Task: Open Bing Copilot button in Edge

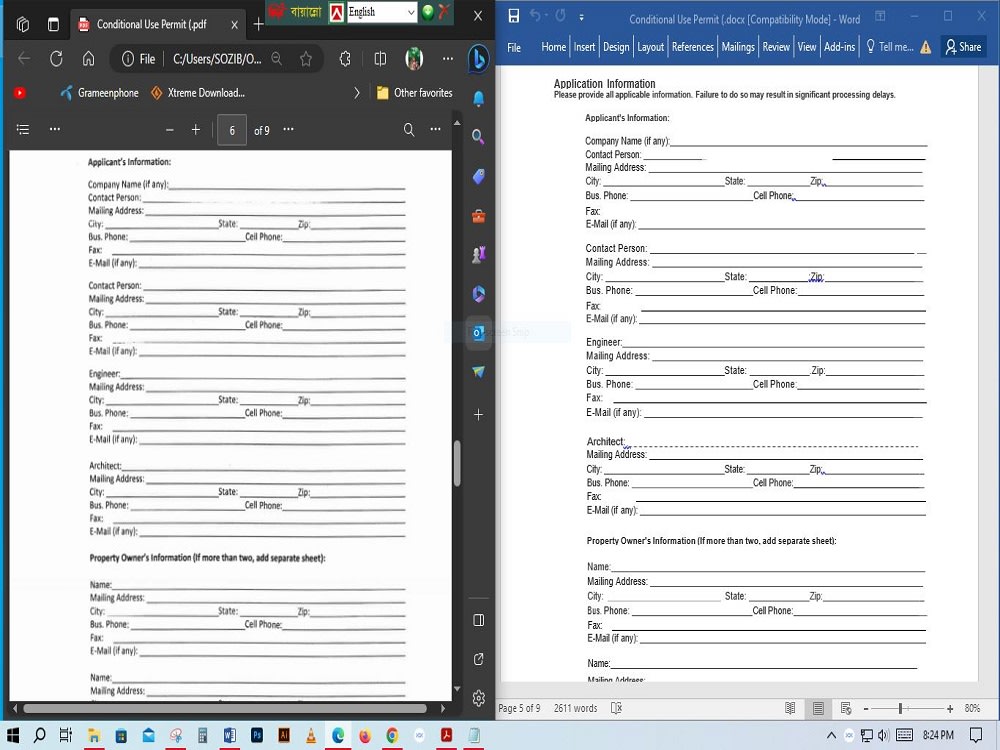Action: click(478, 59)
